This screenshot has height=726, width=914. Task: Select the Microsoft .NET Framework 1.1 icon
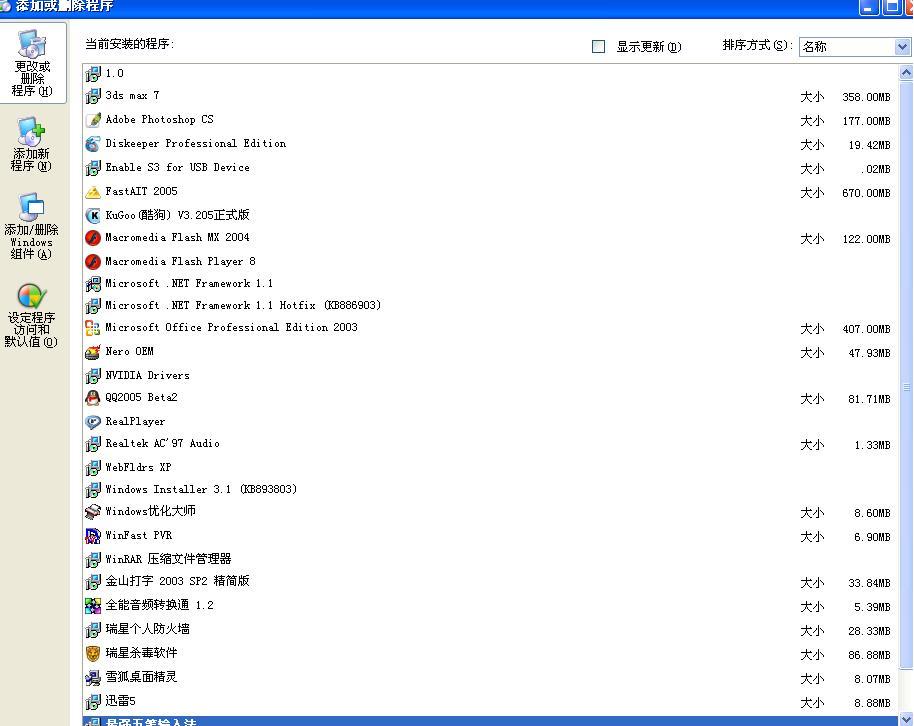(x=93, y=284)
